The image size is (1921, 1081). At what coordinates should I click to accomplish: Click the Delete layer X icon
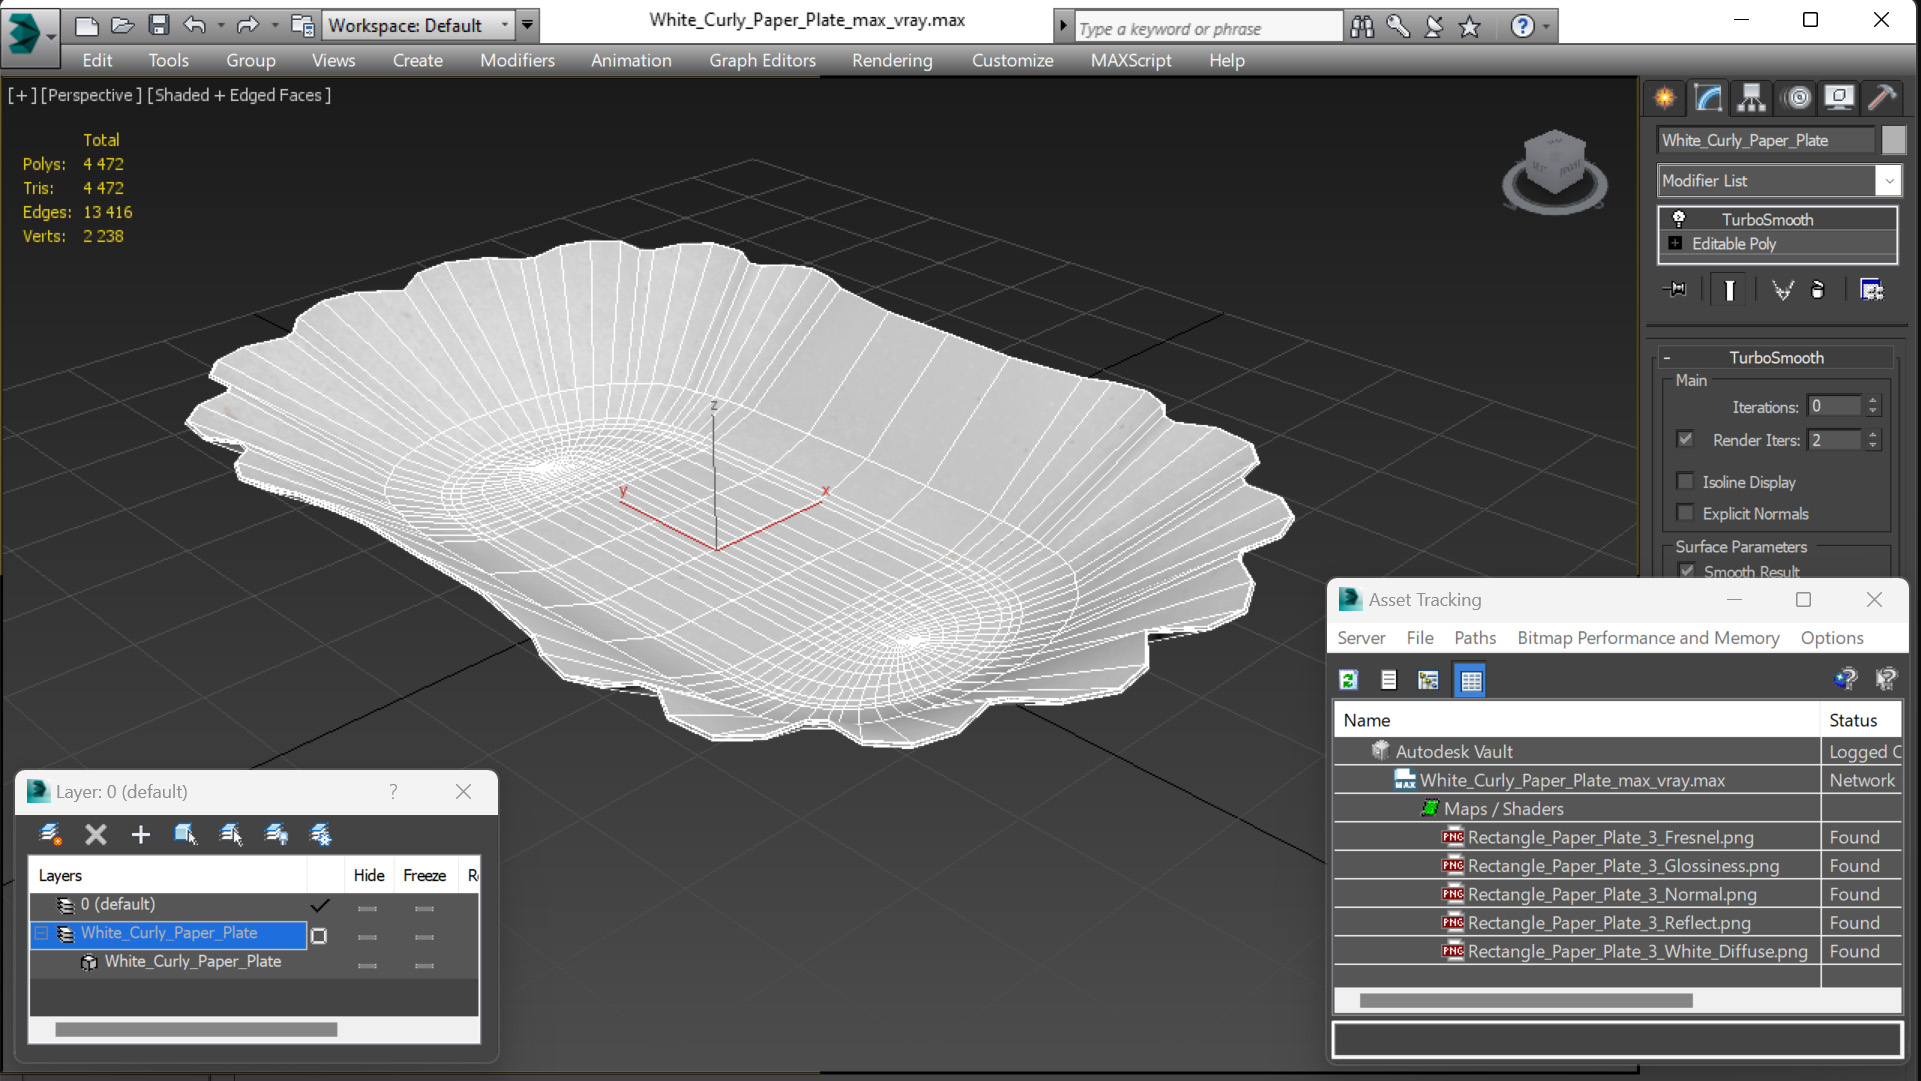click(x=95, y=834)
